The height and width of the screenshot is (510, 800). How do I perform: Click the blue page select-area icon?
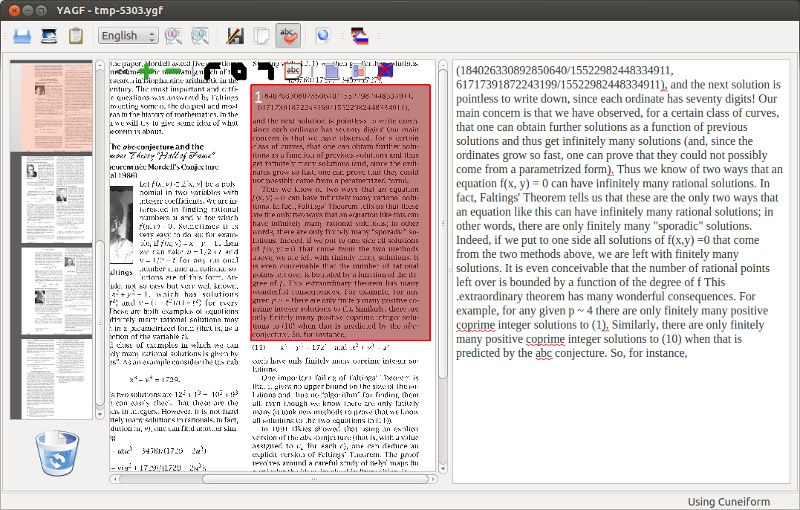(x=332, y=71)
